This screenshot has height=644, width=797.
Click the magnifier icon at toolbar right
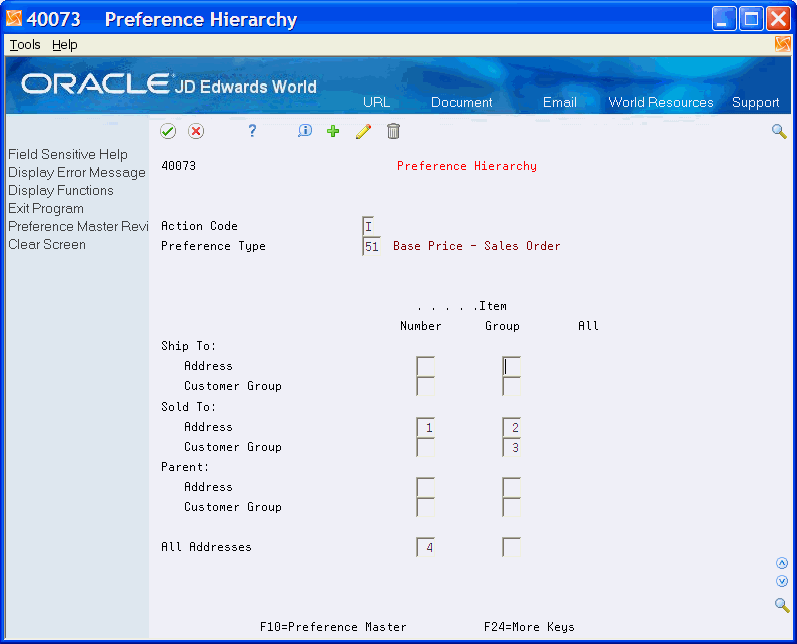[779, 131]
